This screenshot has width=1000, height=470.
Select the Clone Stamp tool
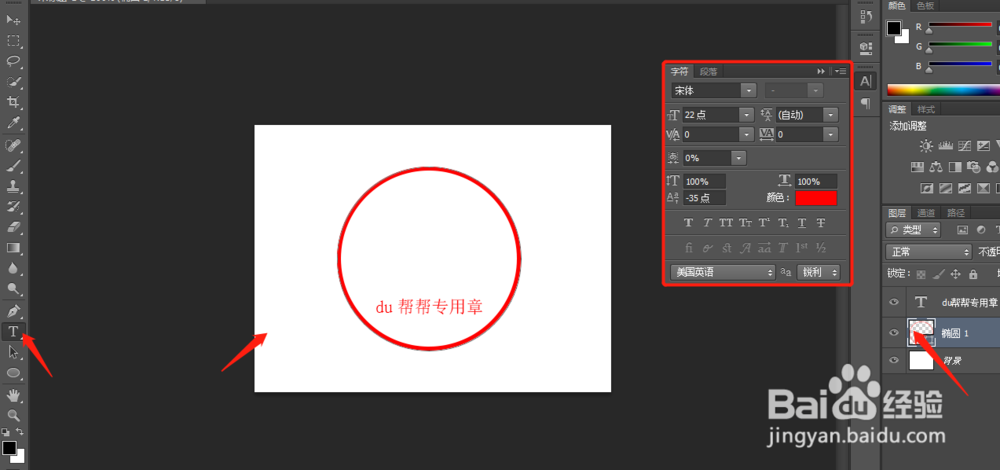13,186
